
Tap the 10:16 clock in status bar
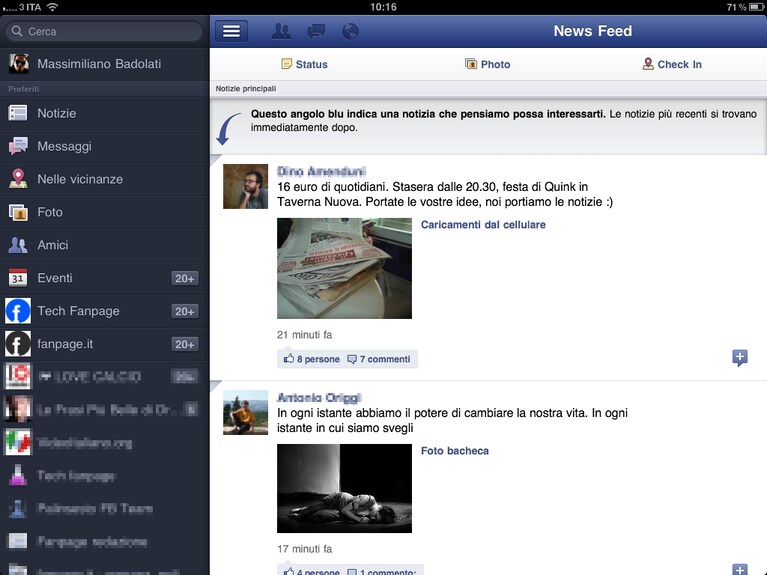point(383,7)
